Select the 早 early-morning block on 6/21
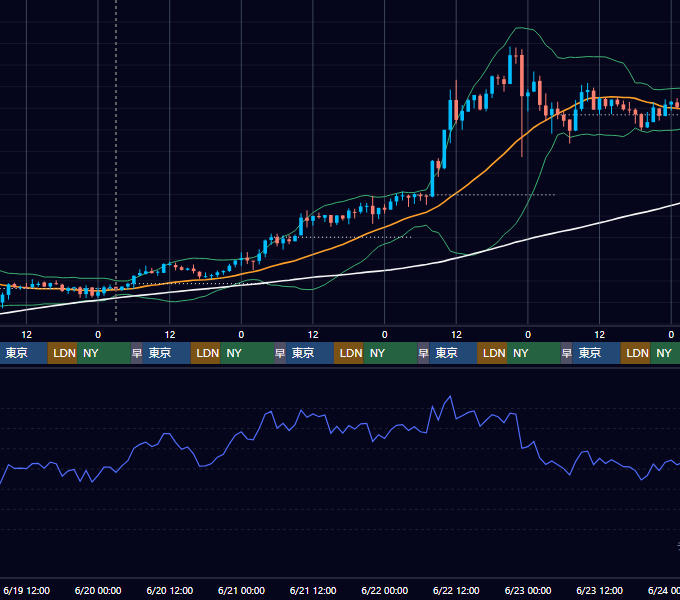The image size is (680, 600). click(280, 353)
